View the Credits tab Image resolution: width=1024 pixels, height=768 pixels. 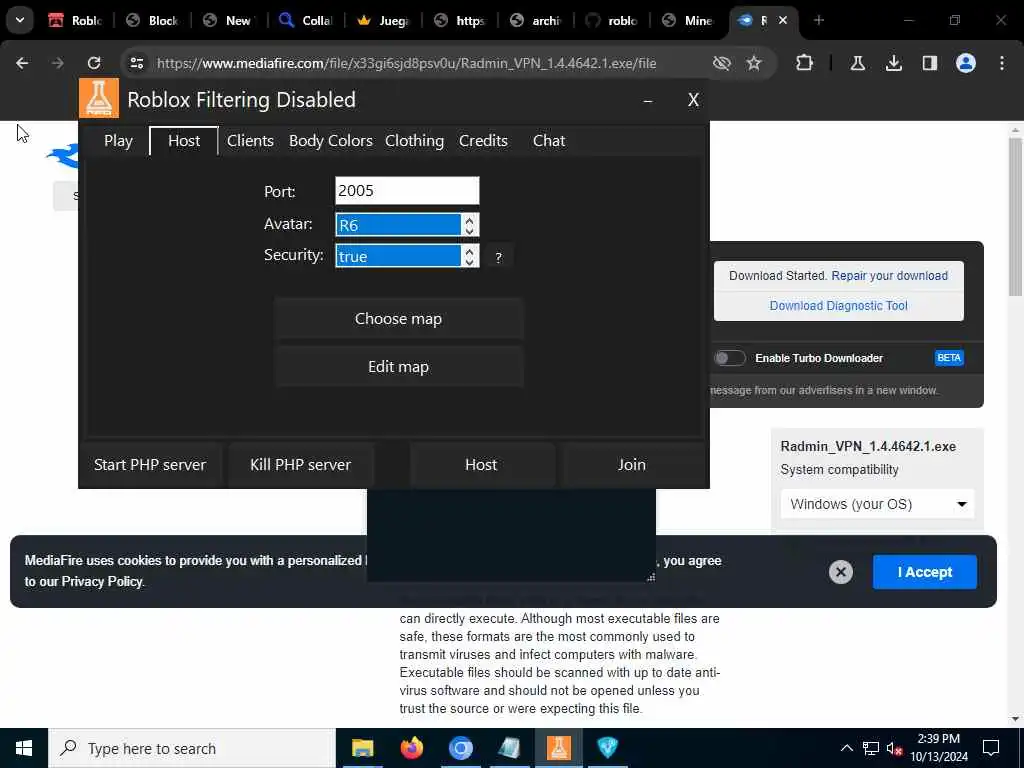tap(483, 140)
